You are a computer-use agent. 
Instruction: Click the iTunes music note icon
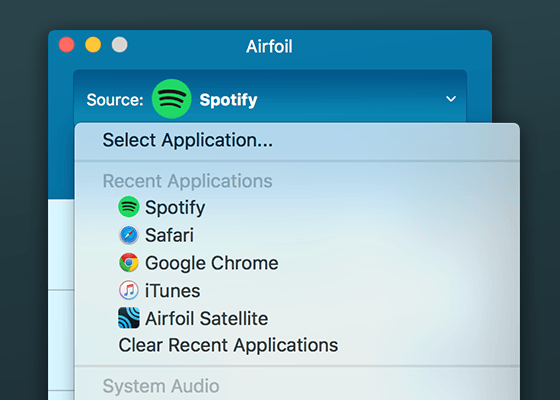[129, 290]
